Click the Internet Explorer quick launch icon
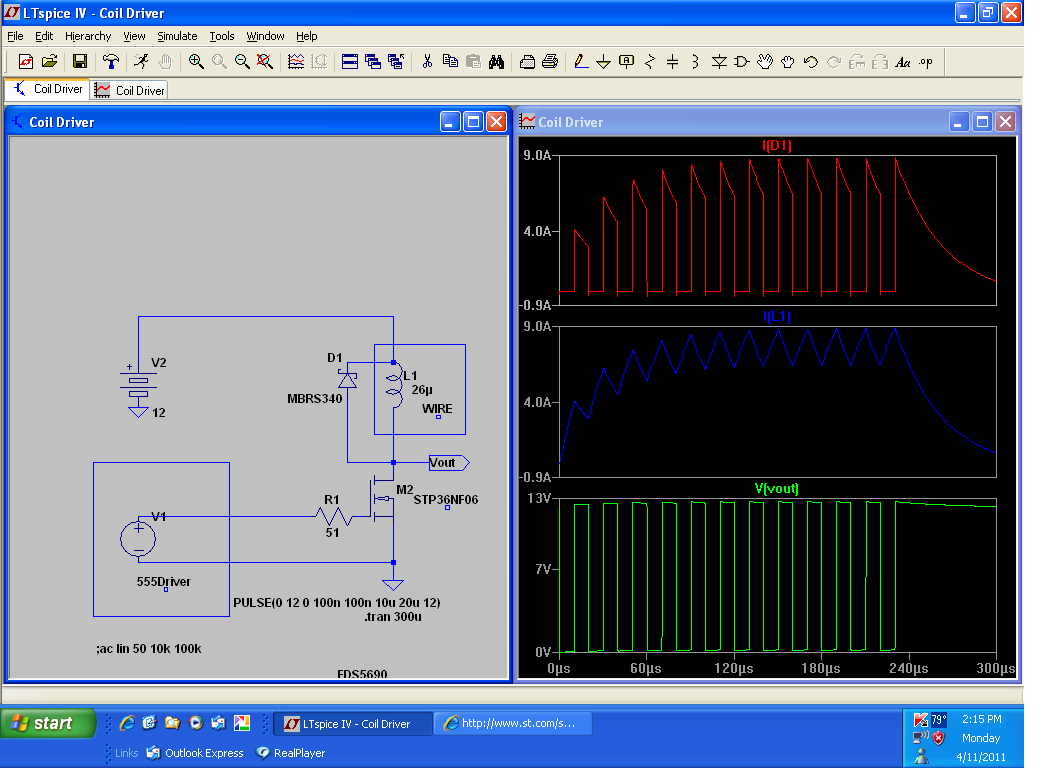This screenshot has height=770, width=1042. [x=127, y=723]
